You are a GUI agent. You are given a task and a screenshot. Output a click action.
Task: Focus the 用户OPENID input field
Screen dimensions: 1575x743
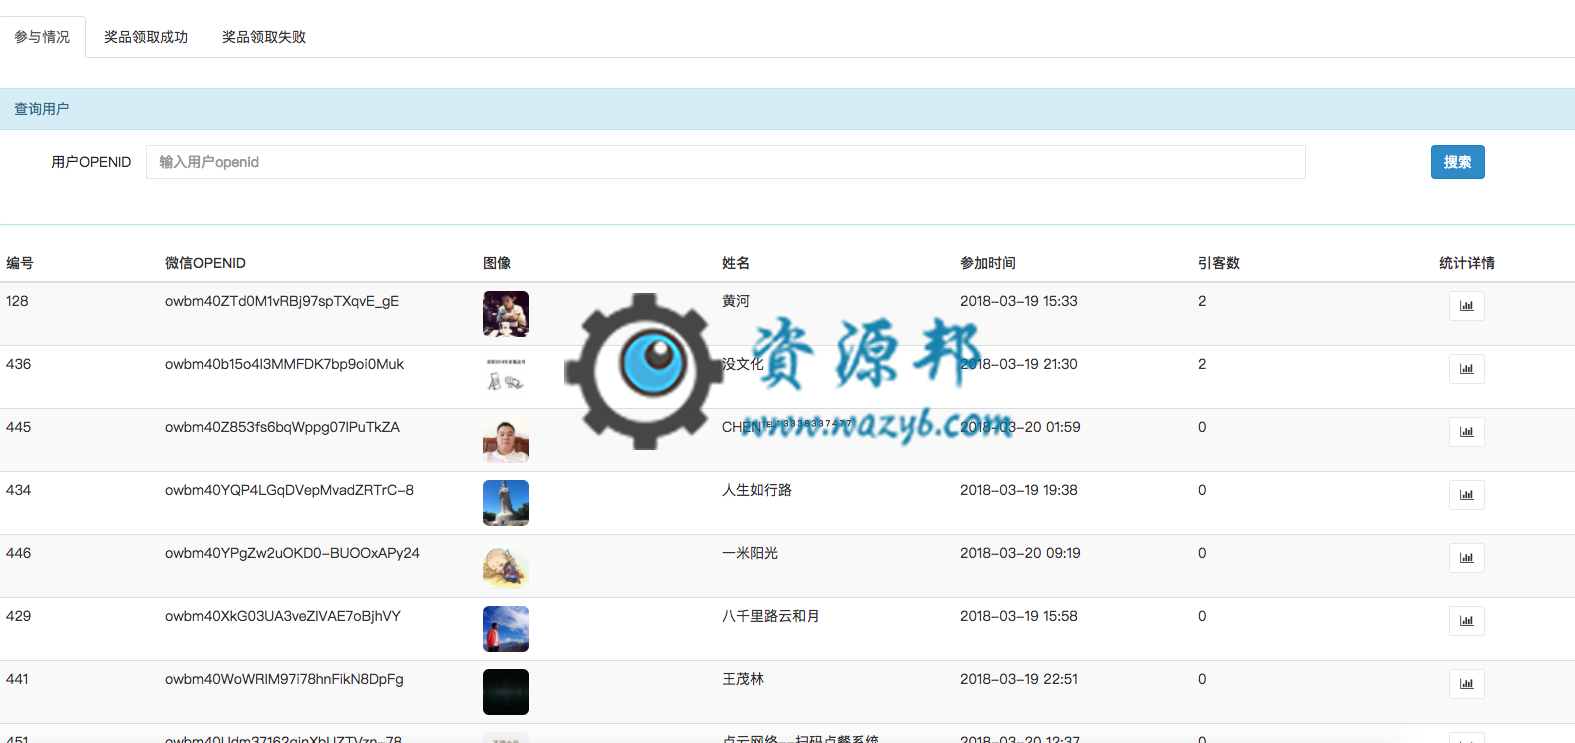[x=726, y=162]
